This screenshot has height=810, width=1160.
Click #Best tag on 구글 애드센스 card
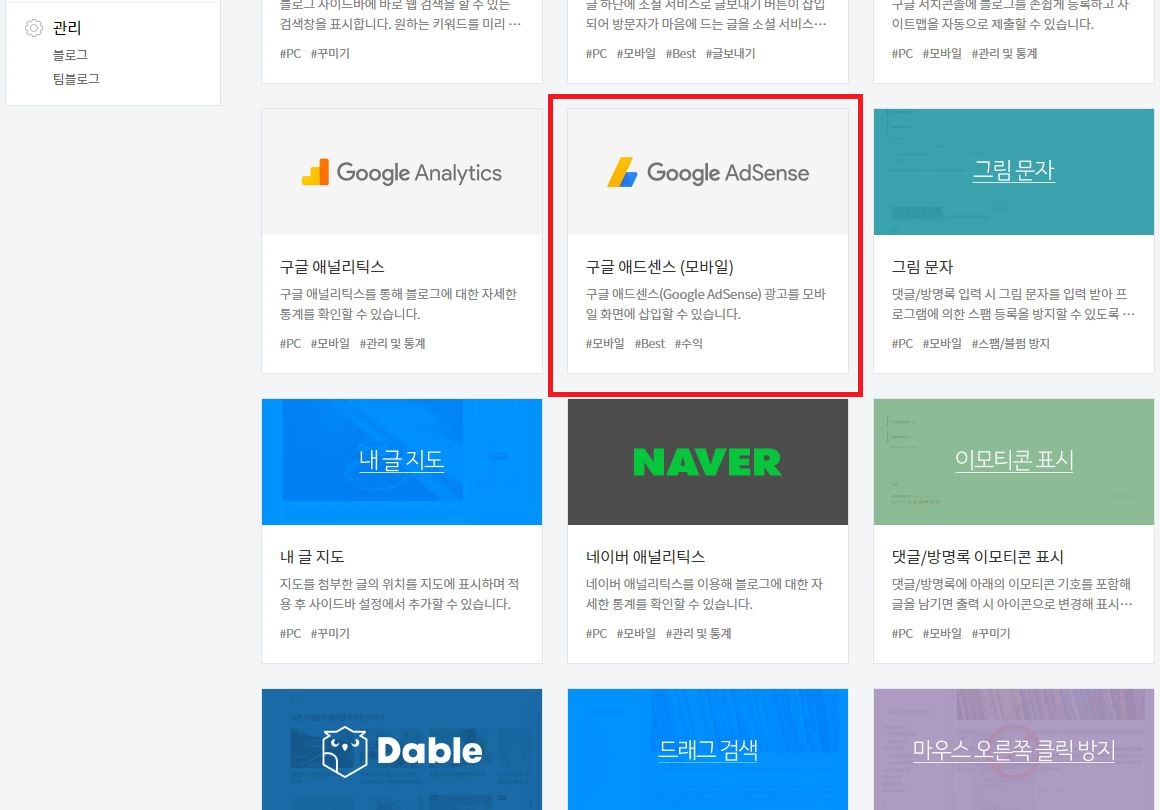pos(650,343)
